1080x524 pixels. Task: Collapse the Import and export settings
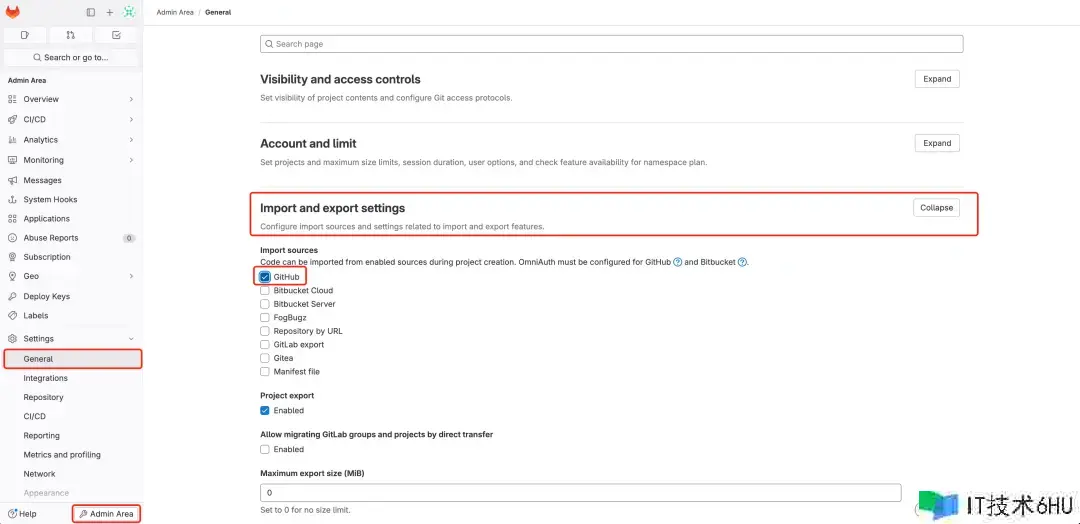pyautogui.click(x=936, y=208)
